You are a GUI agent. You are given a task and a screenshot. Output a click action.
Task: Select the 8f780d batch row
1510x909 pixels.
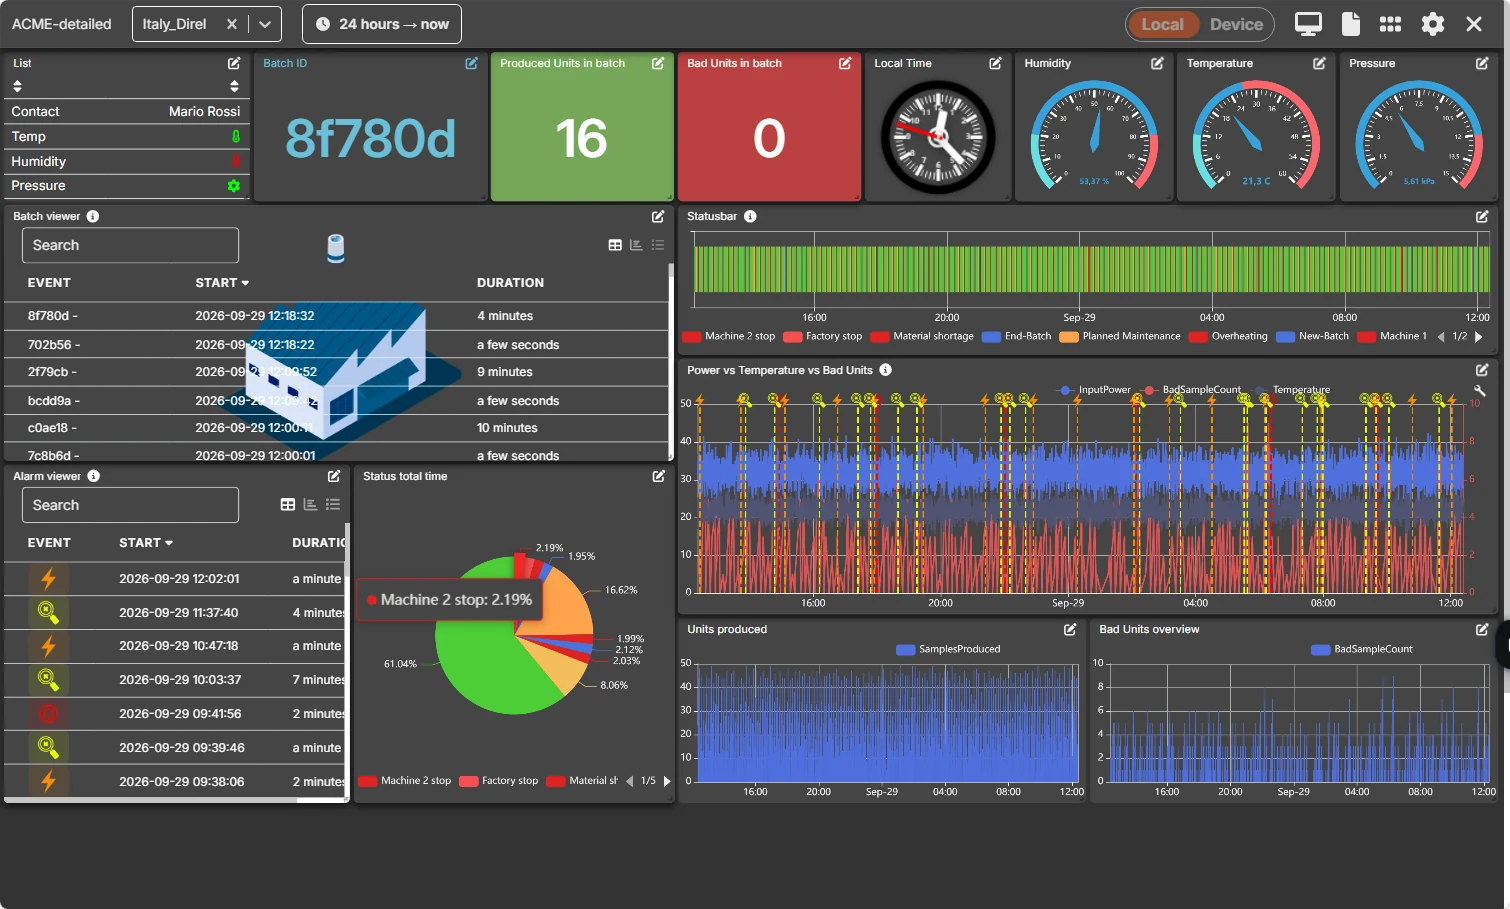336,316
